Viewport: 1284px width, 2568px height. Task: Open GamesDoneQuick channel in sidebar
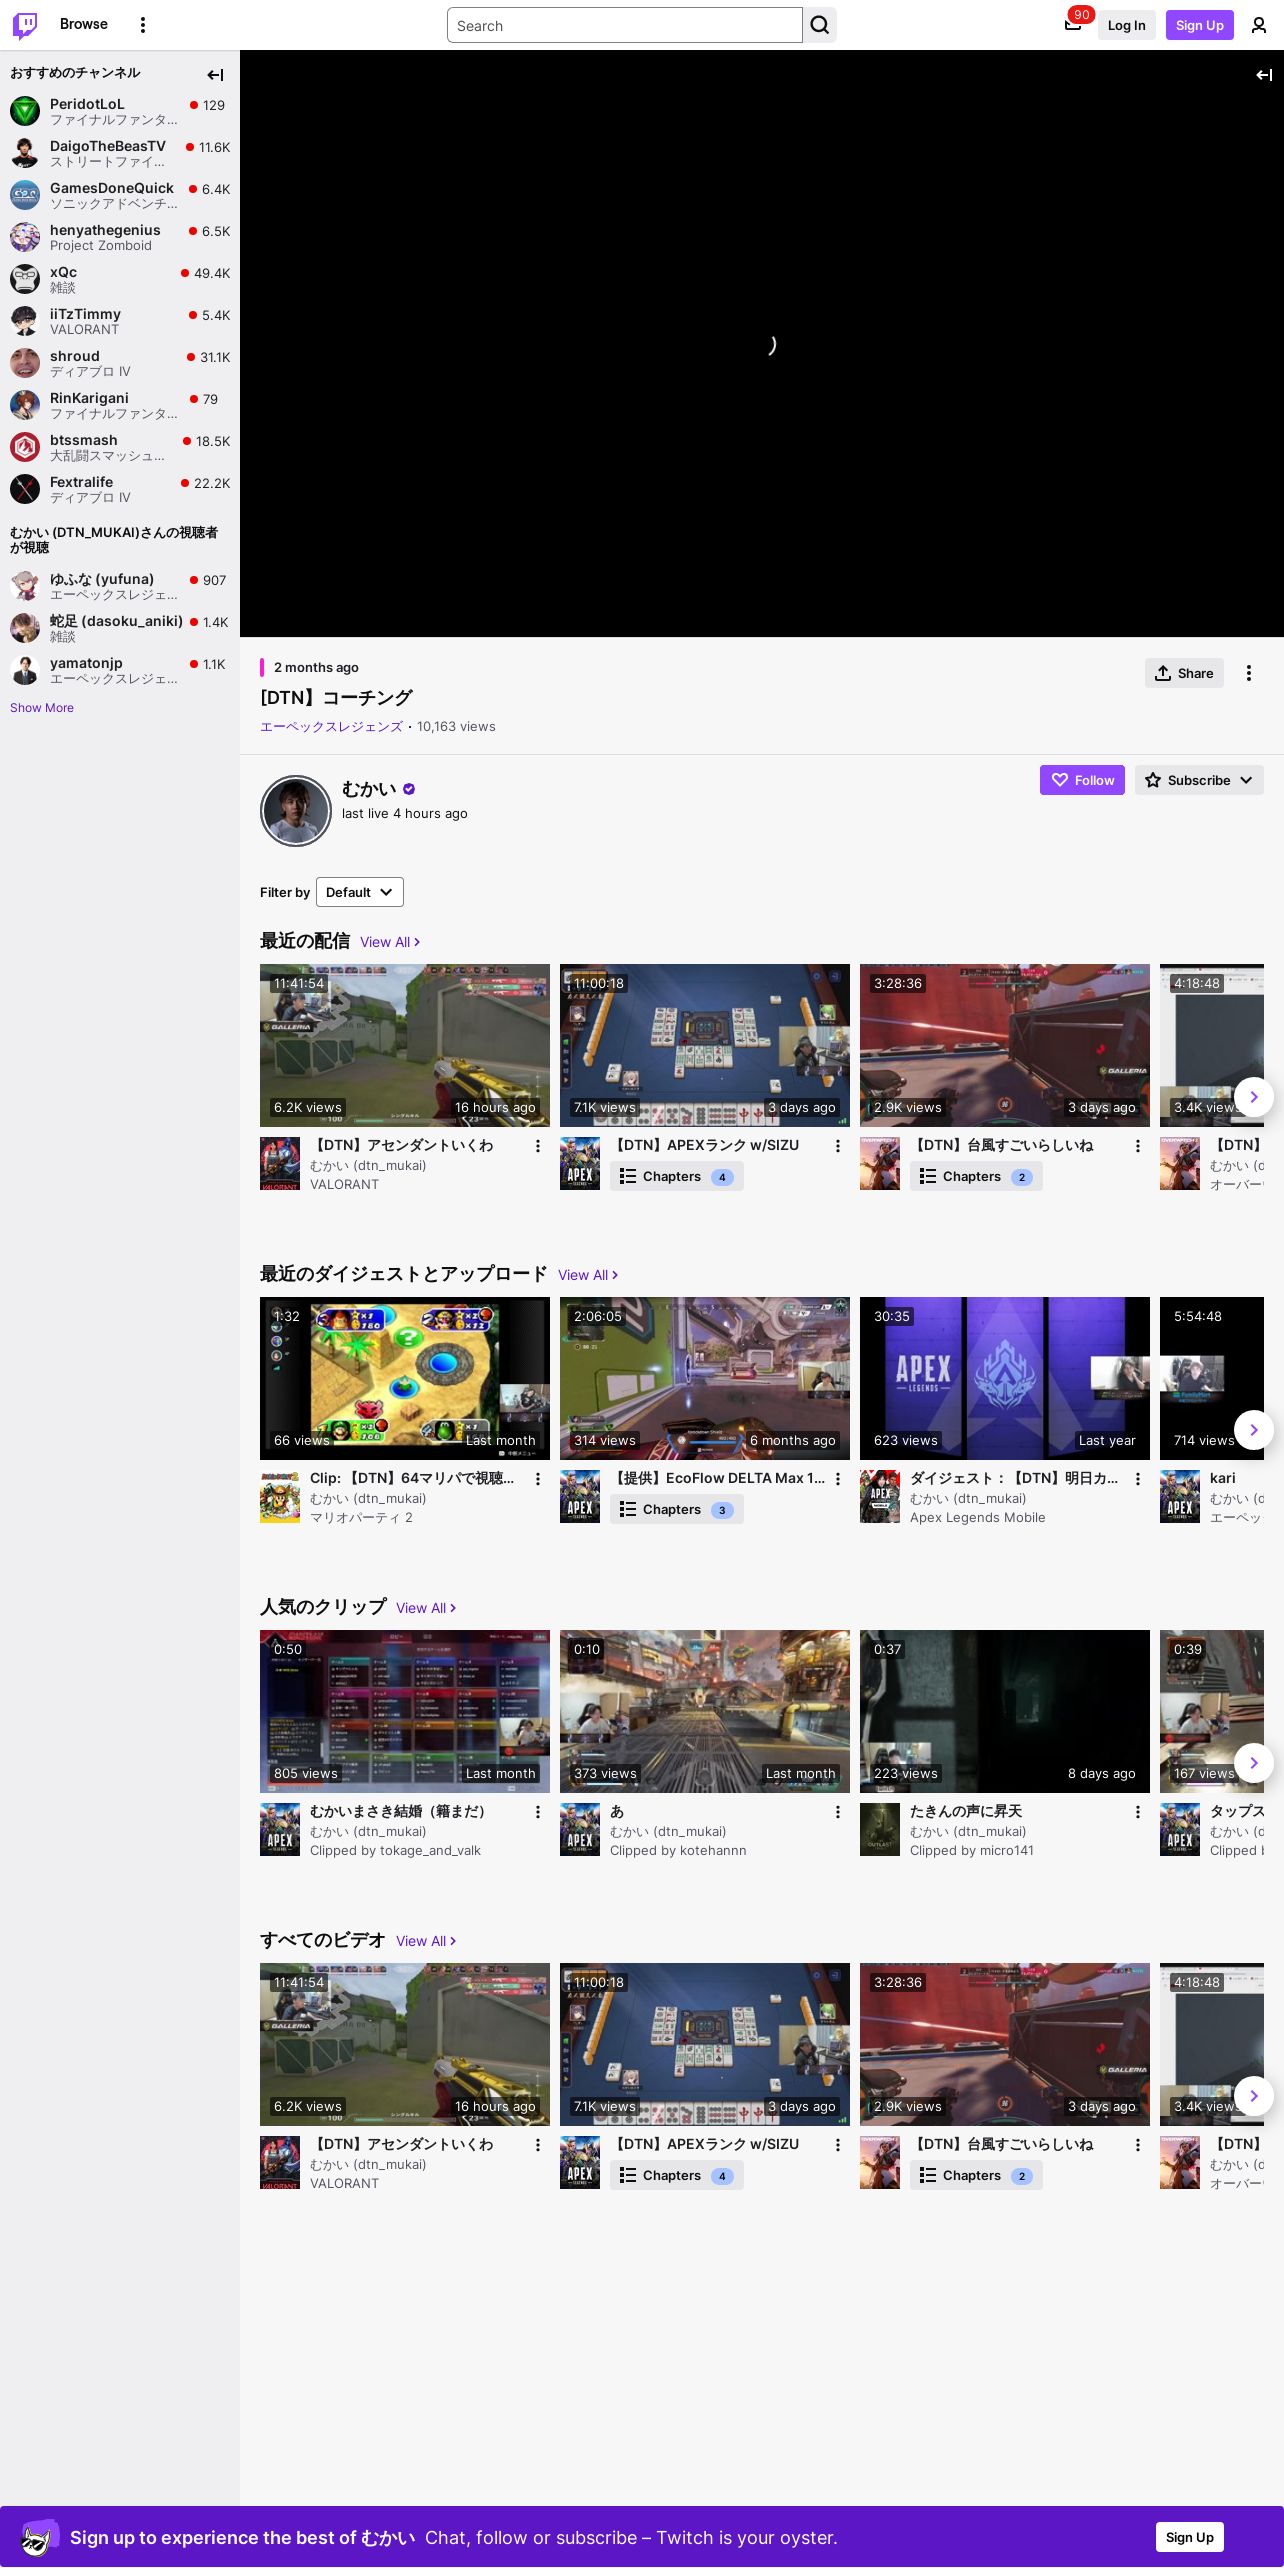(120, 195)
